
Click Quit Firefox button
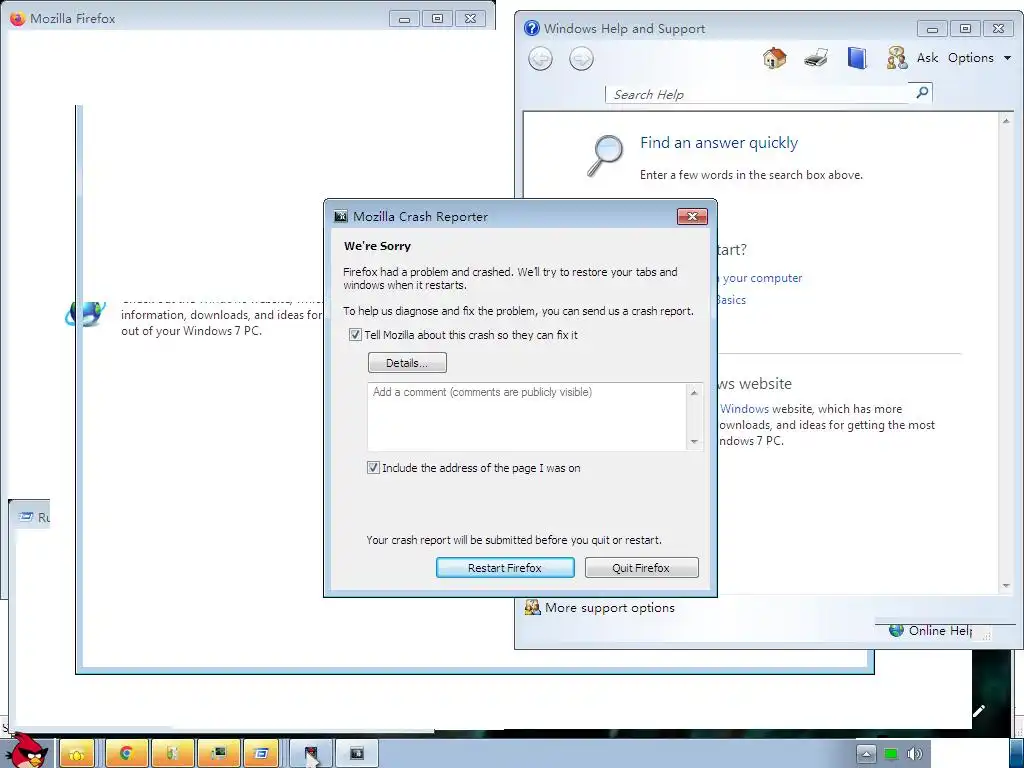(641, 568)
